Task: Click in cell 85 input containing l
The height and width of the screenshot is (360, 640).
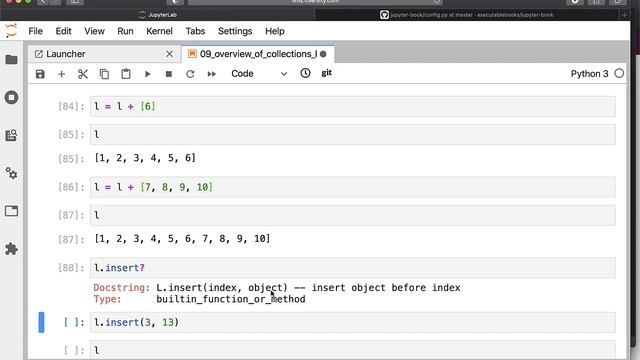Action: pos(353,134)
